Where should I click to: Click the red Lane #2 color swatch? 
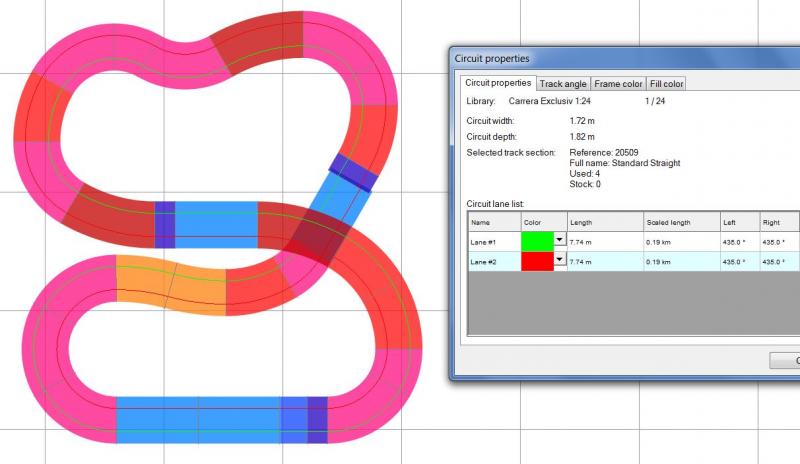[537, 260]
